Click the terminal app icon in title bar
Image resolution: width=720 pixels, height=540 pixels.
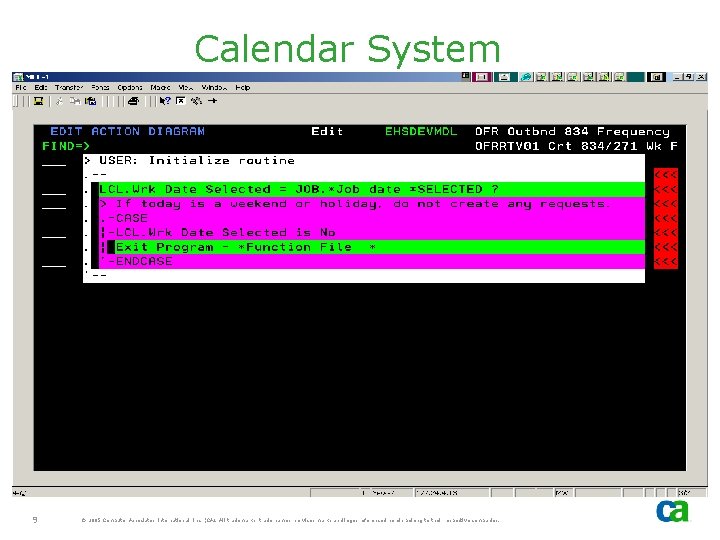click(18, 77)
